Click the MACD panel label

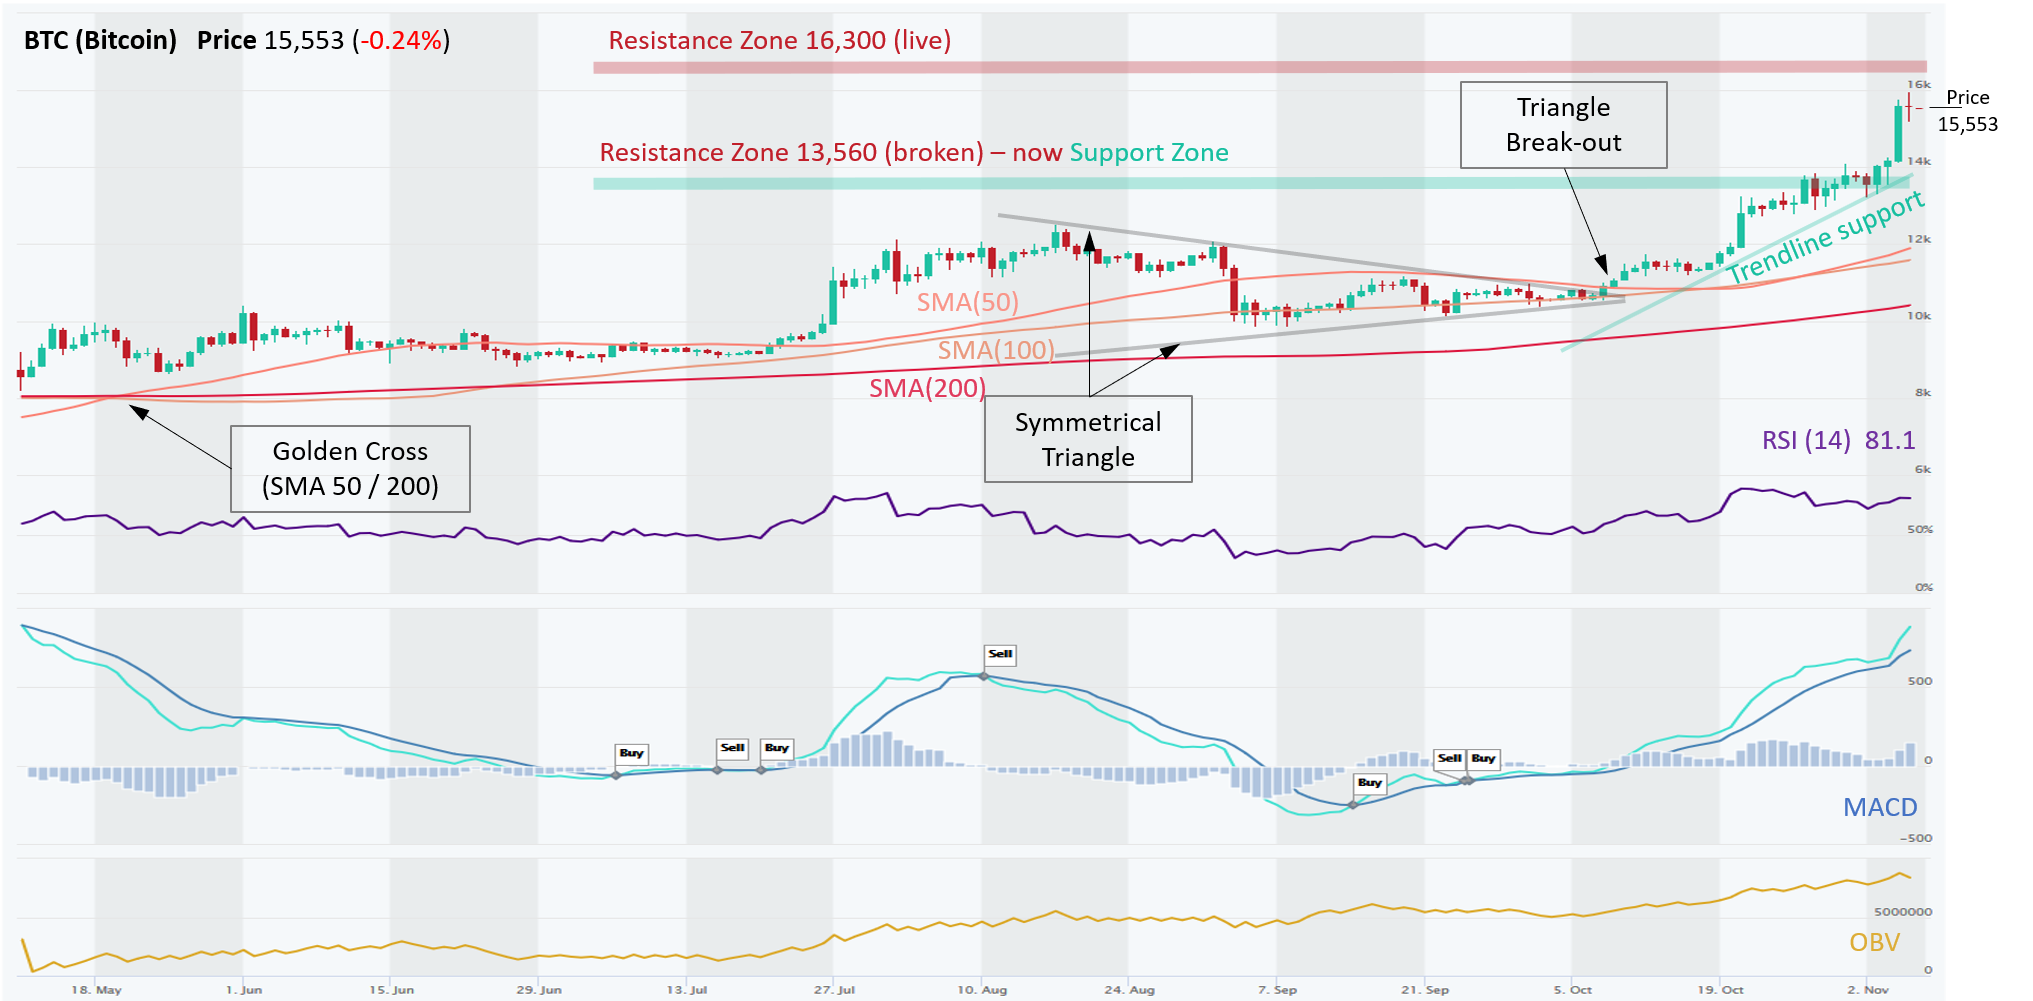coord(1880,807)
